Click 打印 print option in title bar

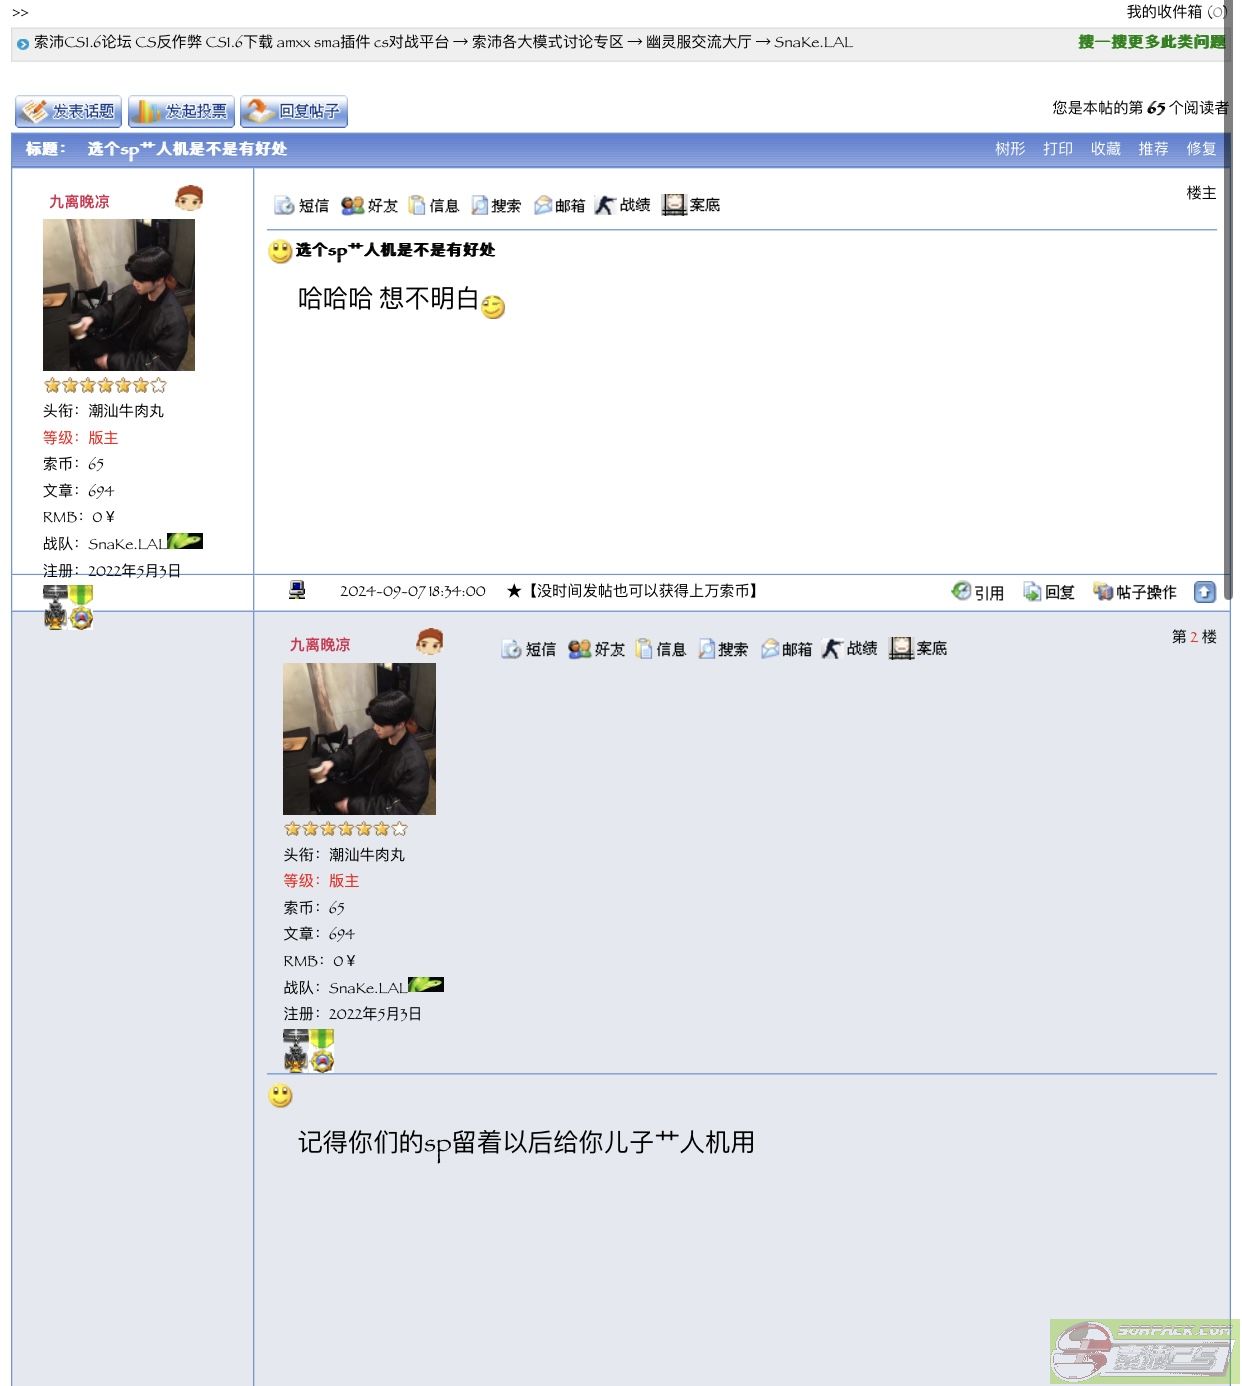[x=1058, y=149]
